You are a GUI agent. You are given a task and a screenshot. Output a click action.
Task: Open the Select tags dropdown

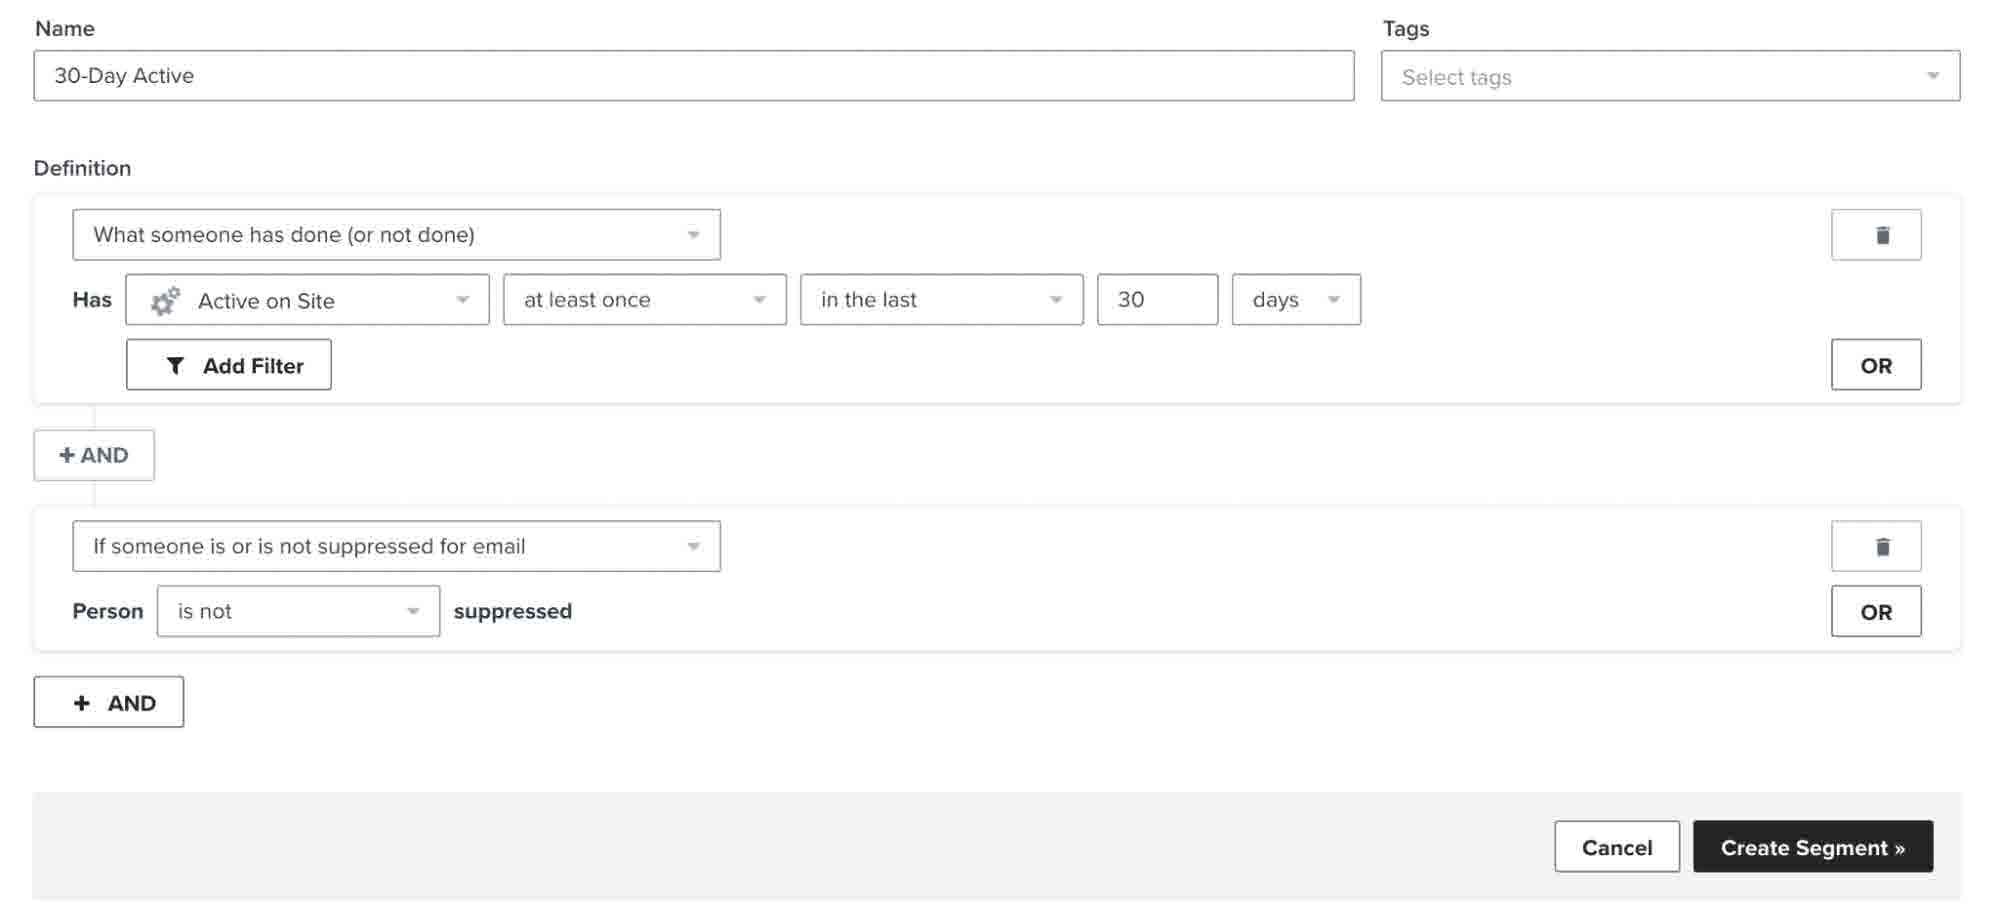point(1669,77)
